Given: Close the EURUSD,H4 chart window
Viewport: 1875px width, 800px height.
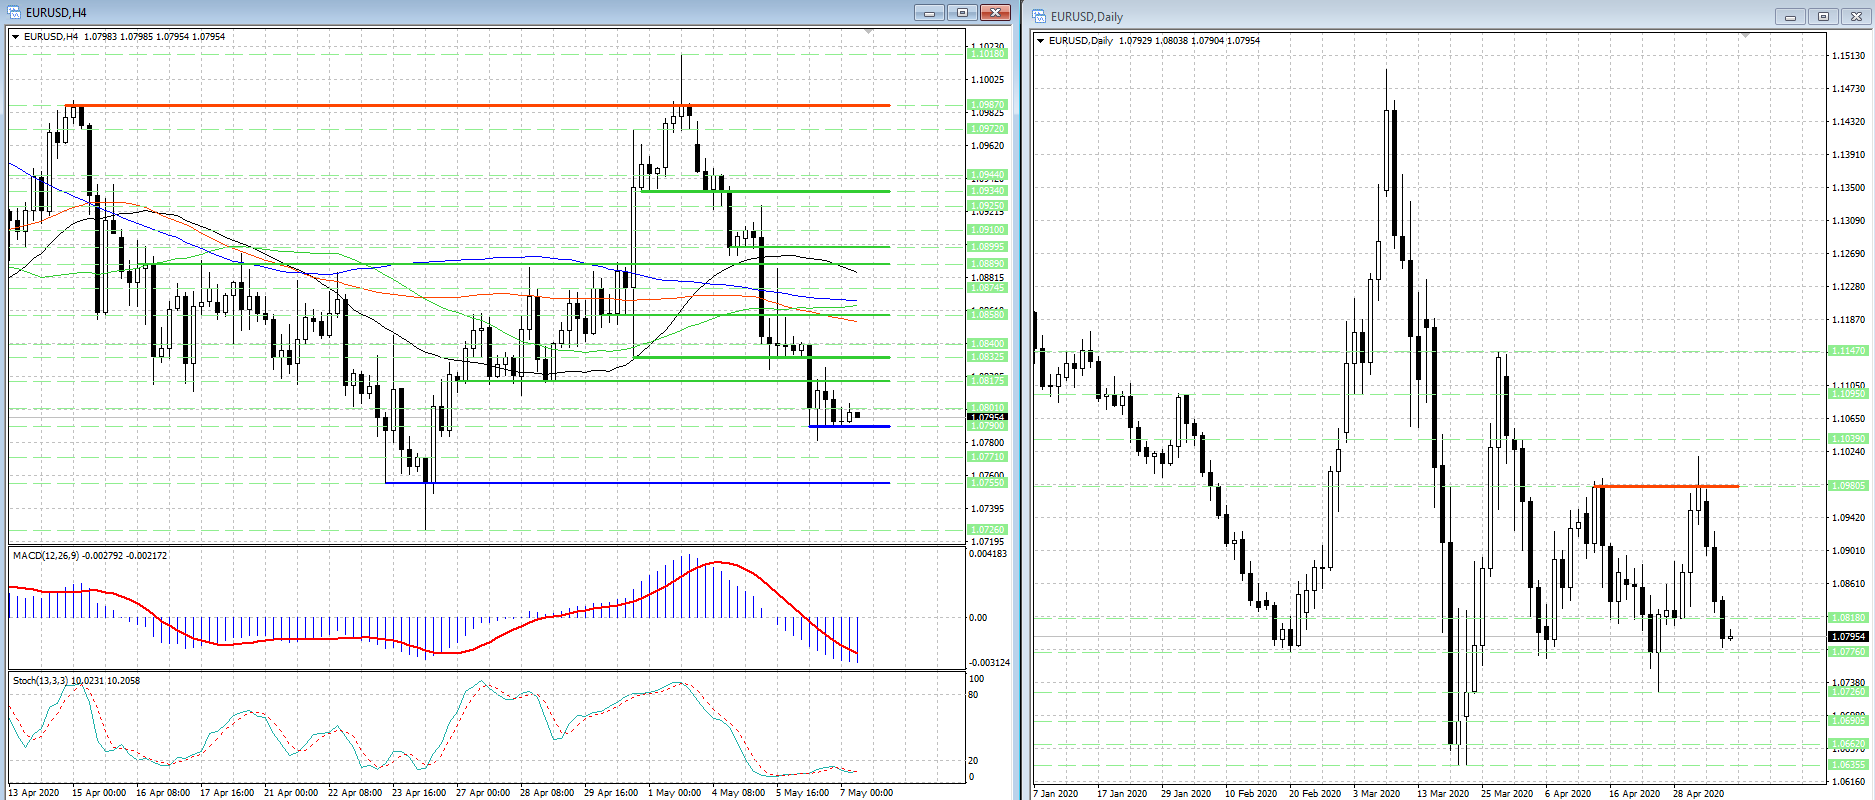Looking at the screenshot, I should click(995, 13).
